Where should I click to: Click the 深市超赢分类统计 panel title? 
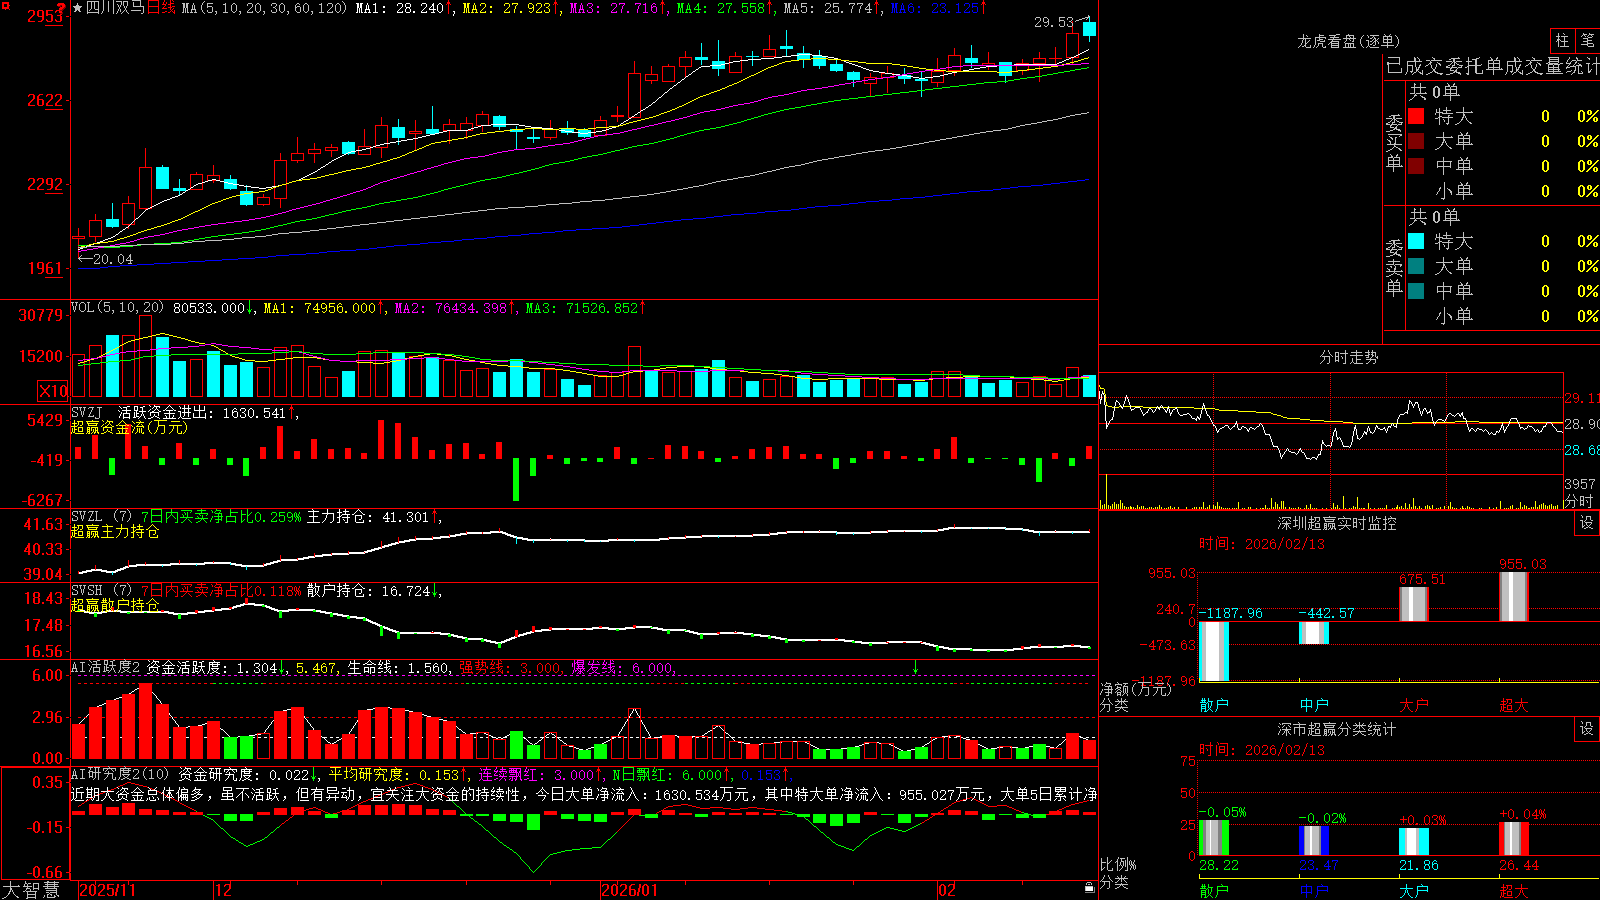[1337, 729]
